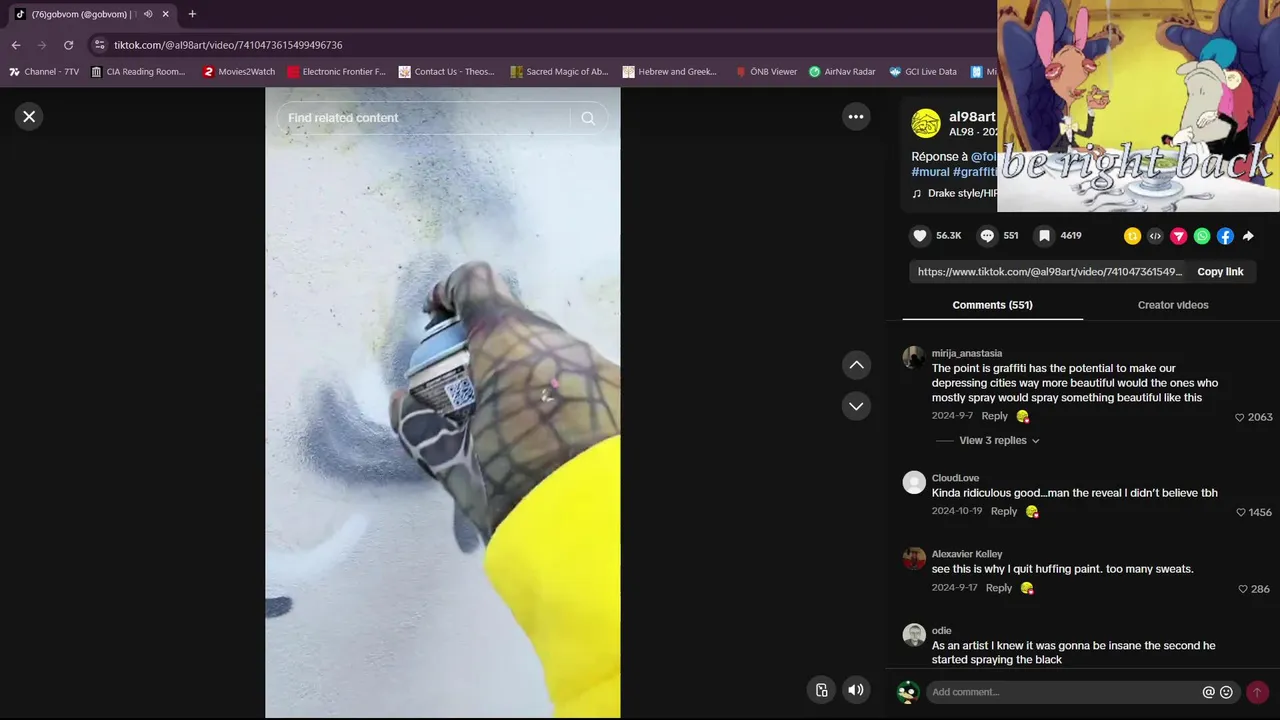This screenshot has height=720, width=1280.
Task: Open Hebrew and Greek bookmark
Action: tap(670, 72)
